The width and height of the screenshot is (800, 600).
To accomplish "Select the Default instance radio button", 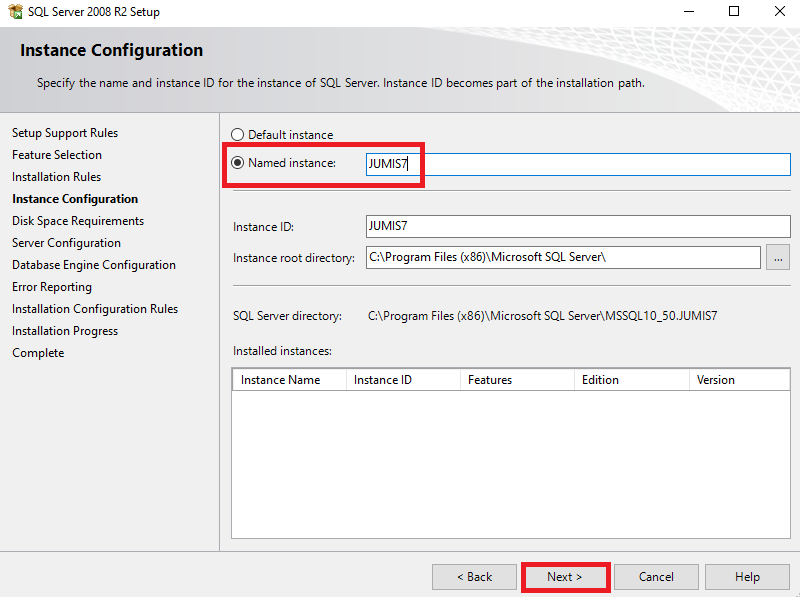I will pos(237,135).
